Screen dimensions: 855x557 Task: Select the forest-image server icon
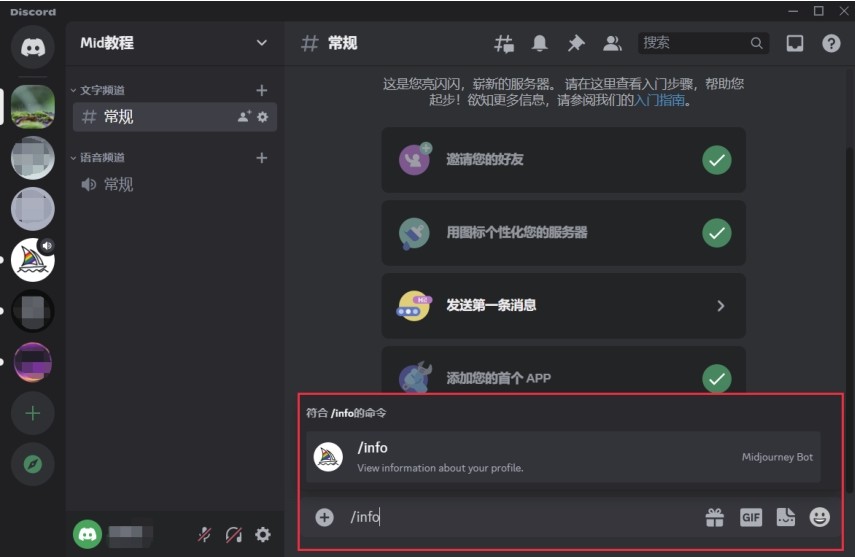(x=33, y=106)
